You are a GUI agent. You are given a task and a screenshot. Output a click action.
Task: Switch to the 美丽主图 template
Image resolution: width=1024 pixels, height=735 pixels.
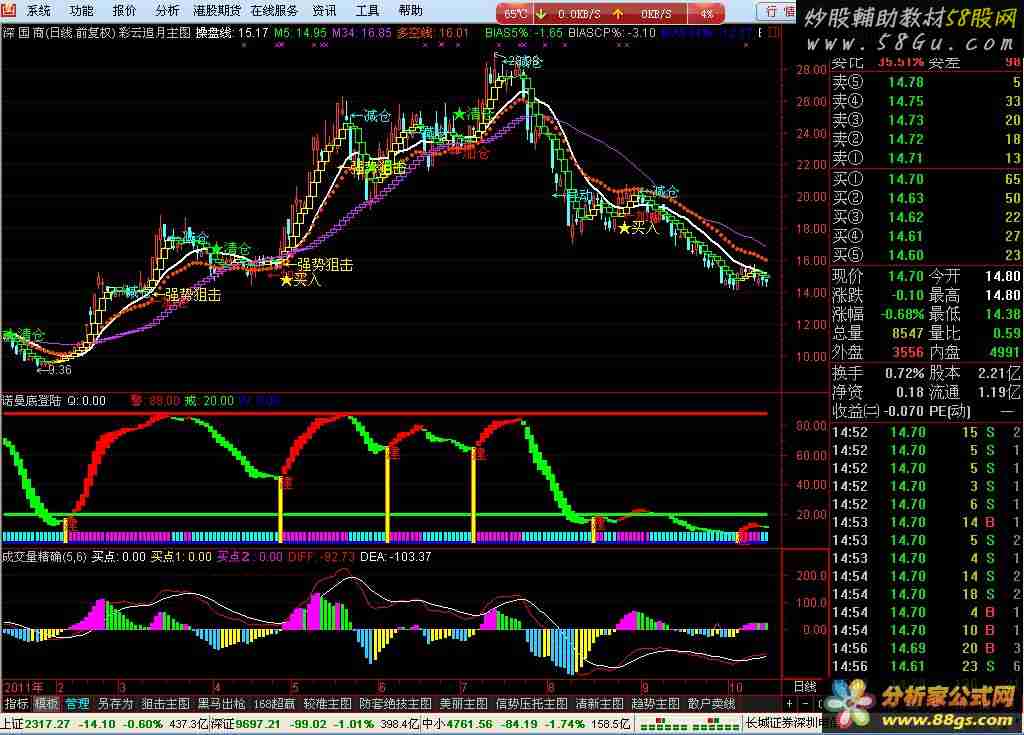pos(463,704)
